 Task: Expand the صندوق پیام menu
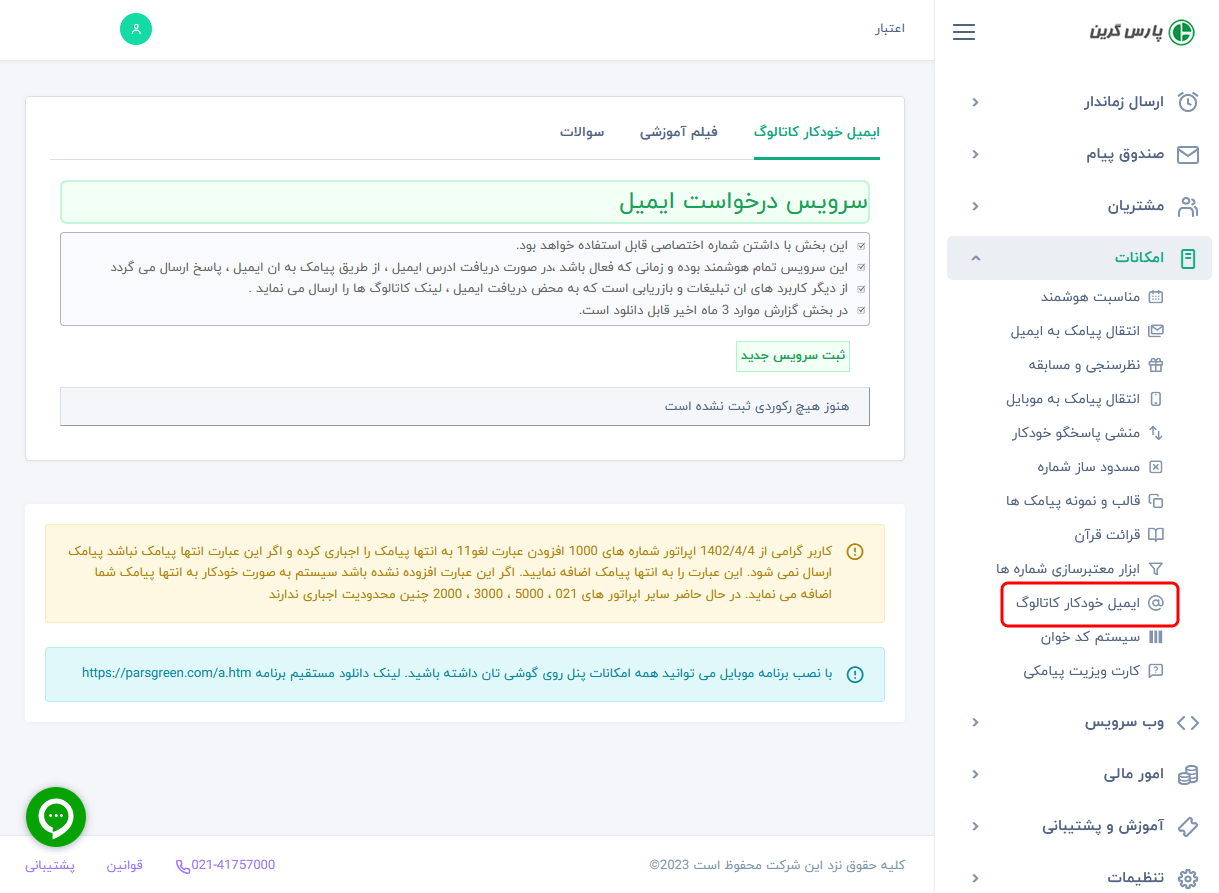coord(1079,154)
